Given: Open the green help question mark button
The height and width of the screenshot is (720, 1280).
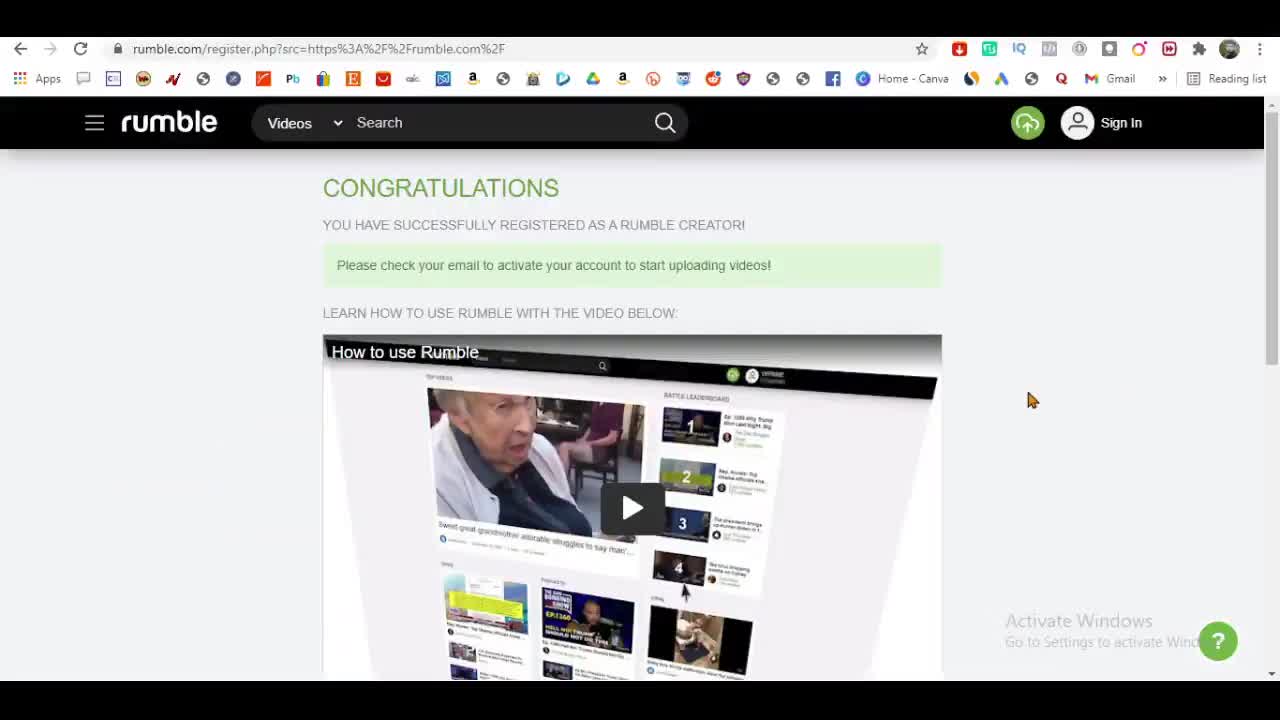Looking at the screenshot, I should [1218, 641].
